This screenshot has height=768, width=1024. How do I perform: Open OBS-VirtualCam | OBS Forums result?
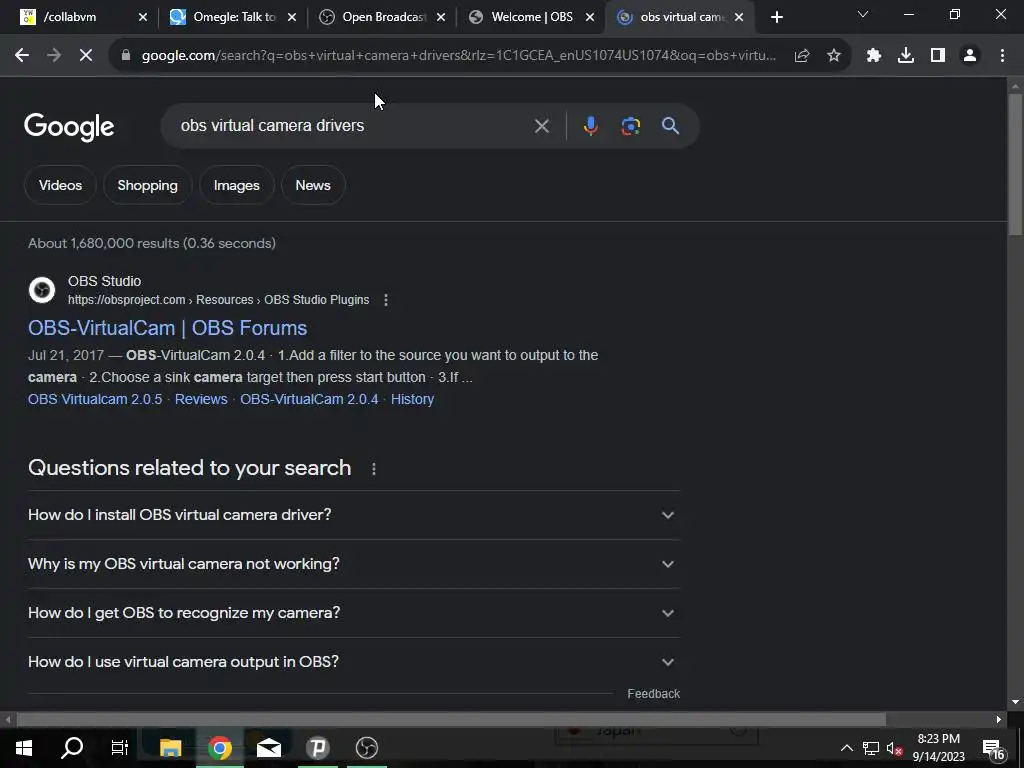(x=167, y=328)
